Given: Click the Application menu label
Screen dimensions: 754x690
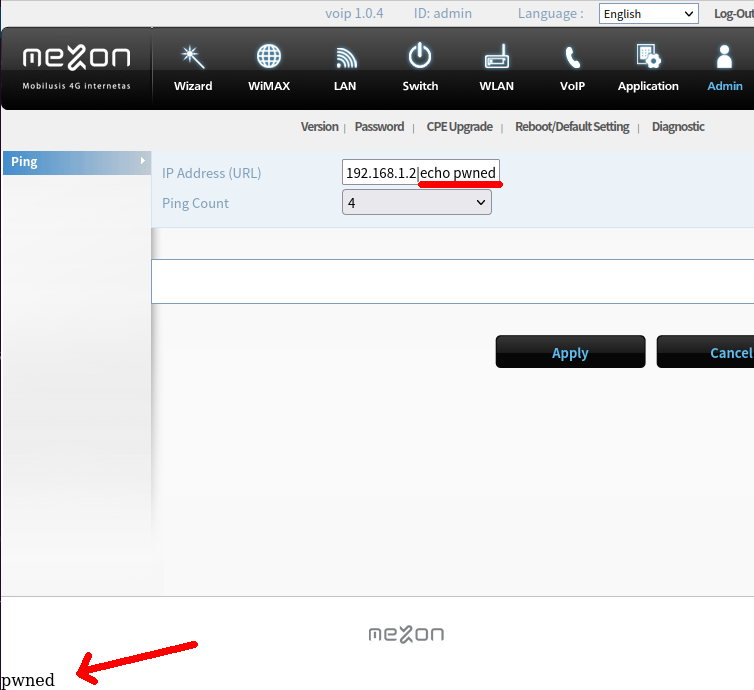Looking at the screenshot, I should (x=648, y=86).
